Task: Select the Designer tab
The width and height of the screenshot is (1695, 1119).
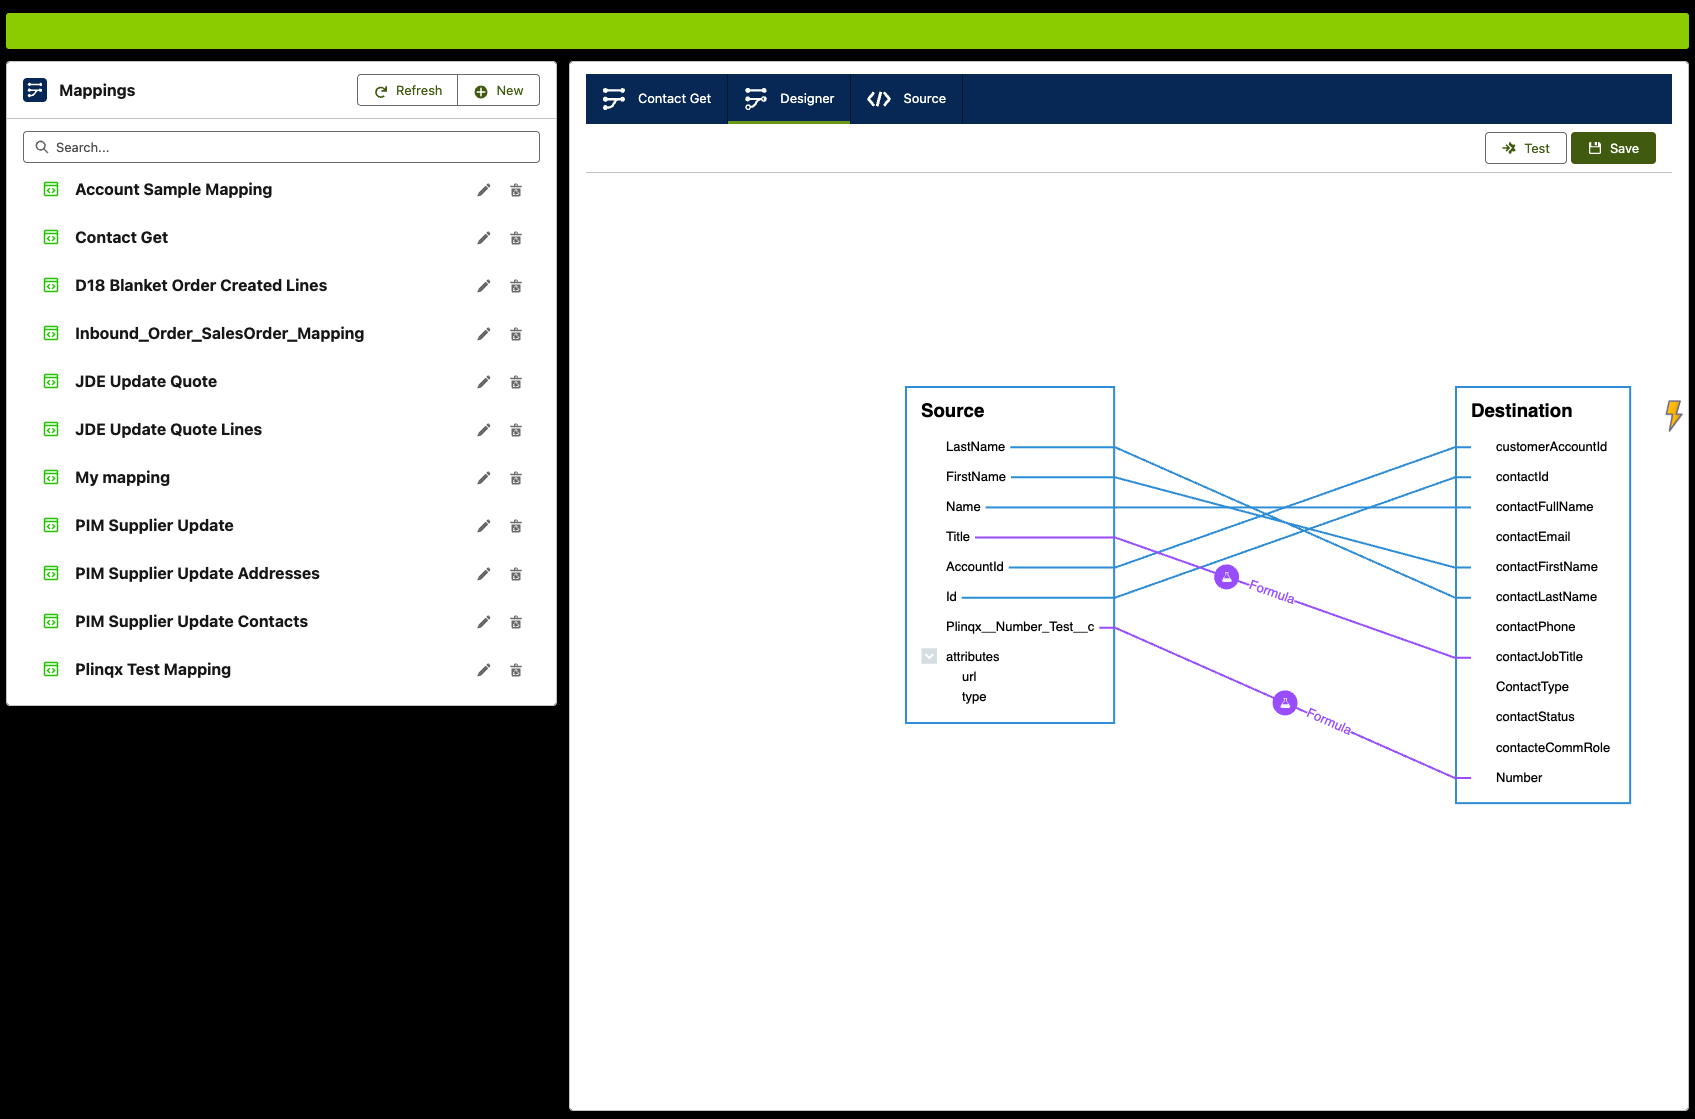Action: (789, 99)
